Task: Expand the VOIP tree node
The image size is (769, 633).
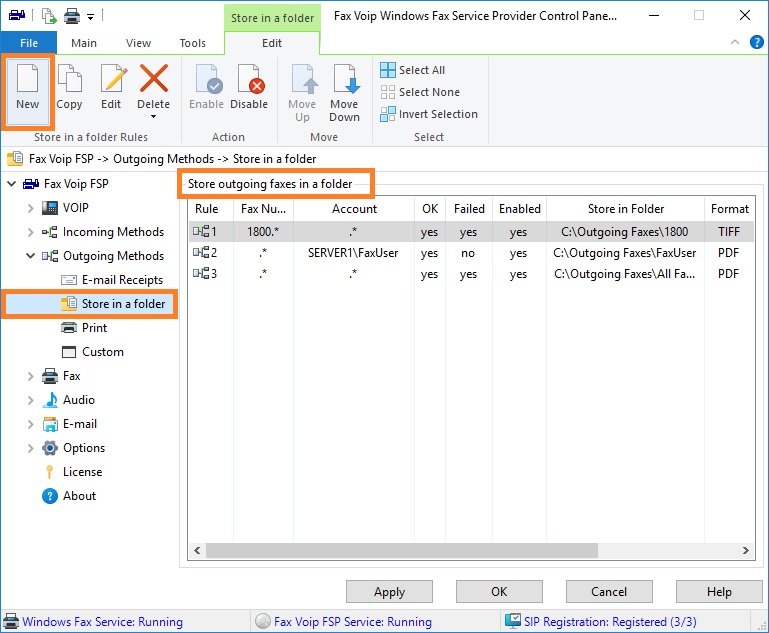Action: pyautogui.click(x=30, y=208)
